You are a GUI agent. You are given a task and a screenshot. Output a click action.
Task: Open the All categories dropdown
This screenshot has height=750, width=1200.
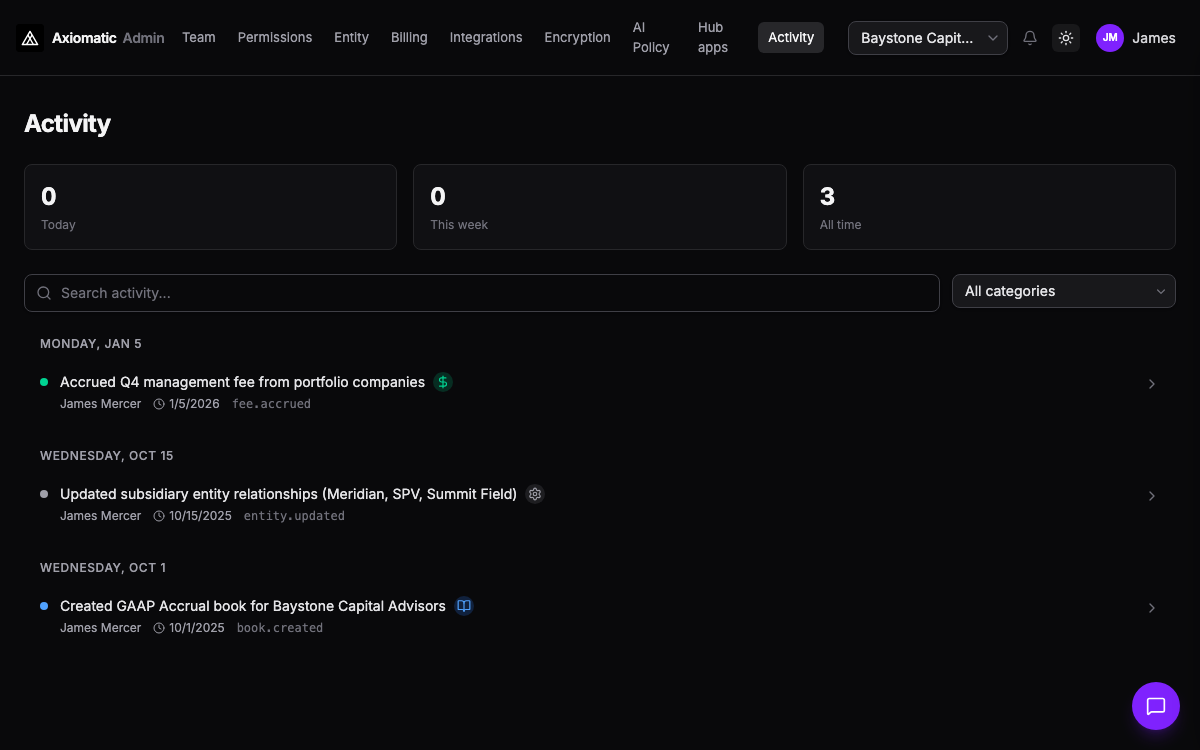(1063, 291)
